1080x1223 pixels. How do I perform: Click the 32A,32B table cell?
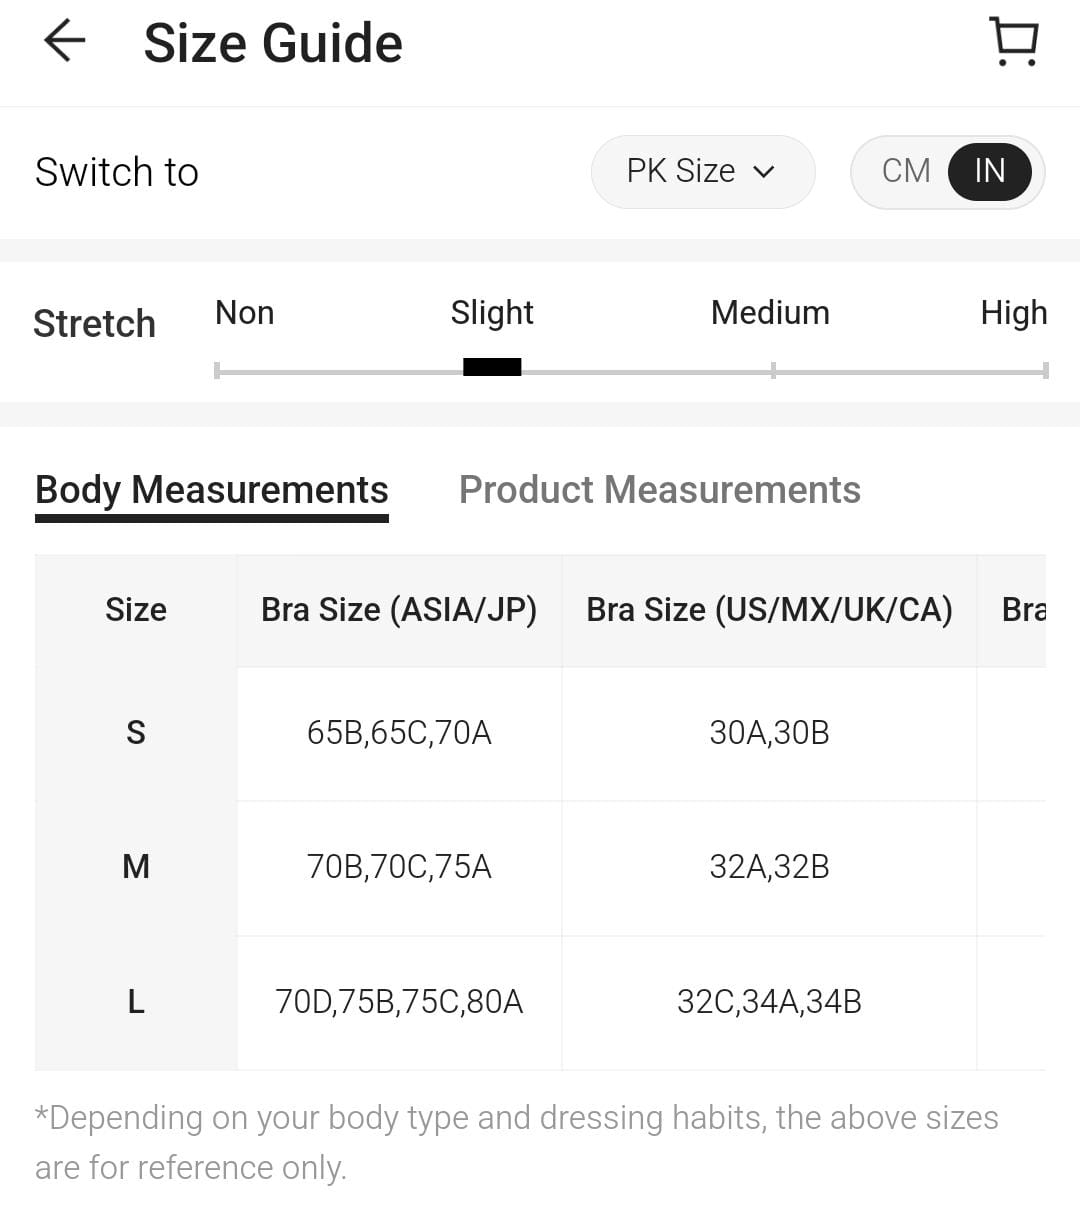coord(768,866)
